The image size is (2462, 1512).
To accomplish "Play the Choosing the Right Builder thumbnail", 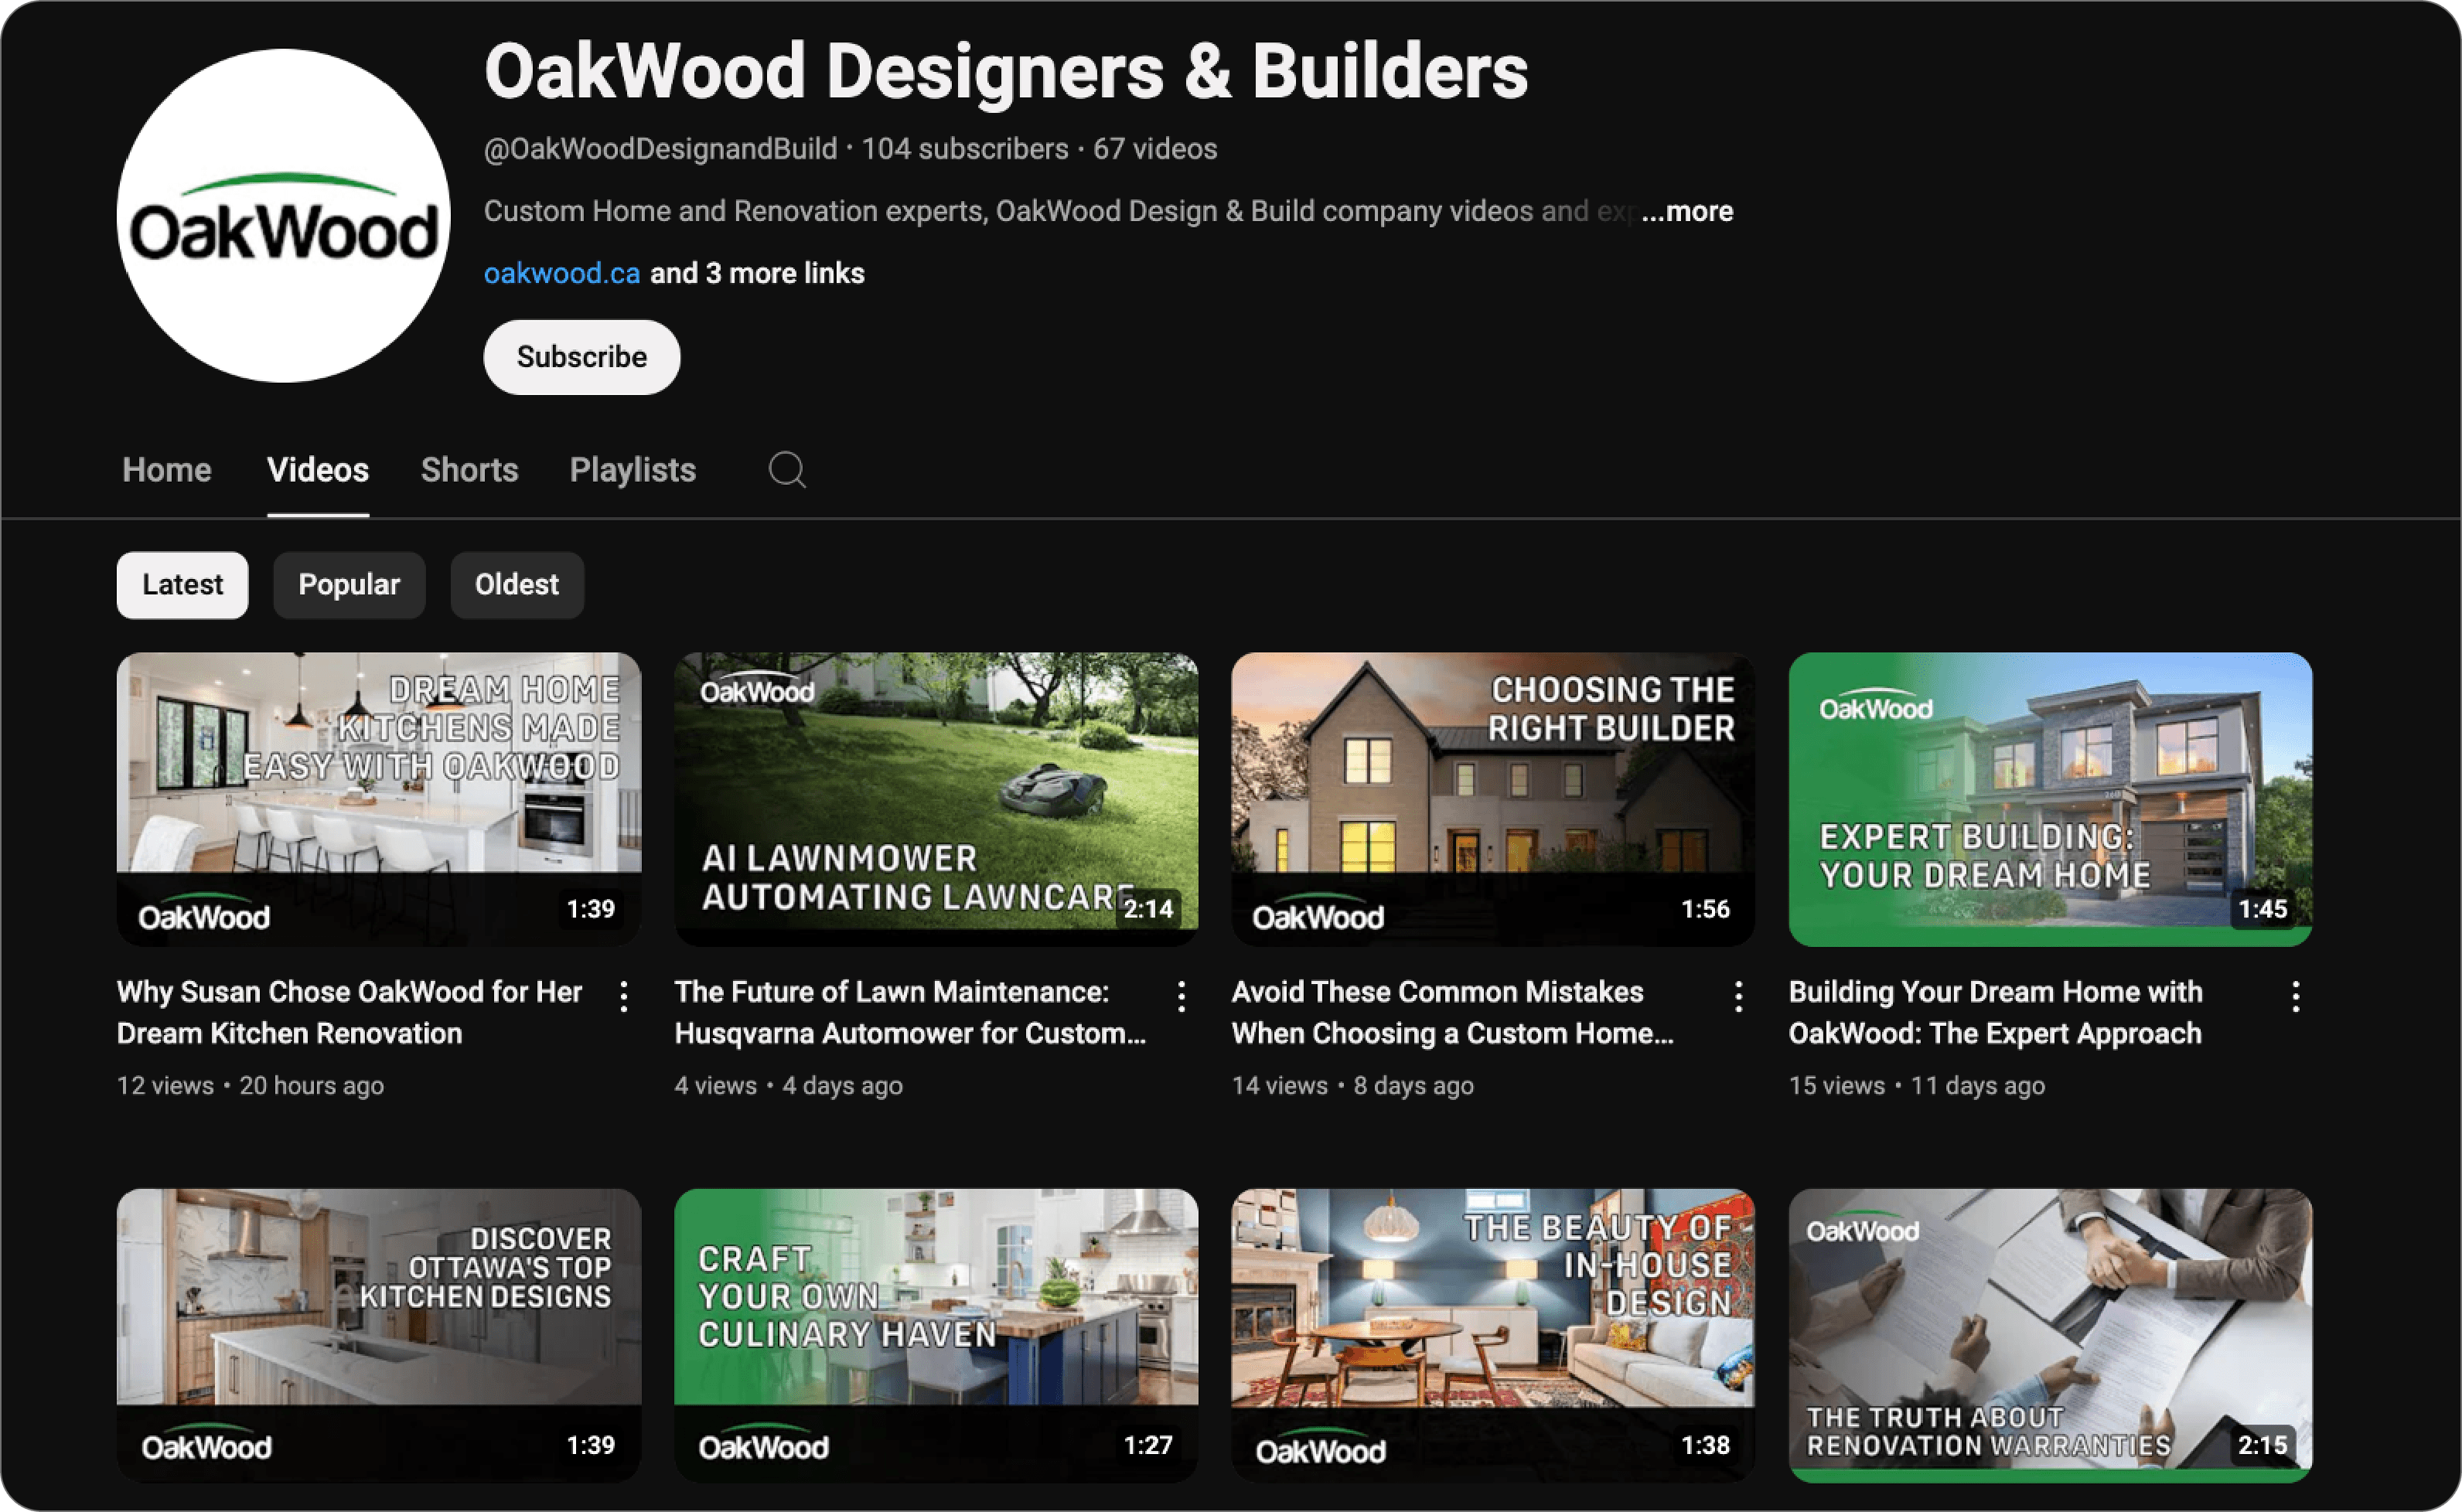I will pyautogui.click(x=1493, y=799).
